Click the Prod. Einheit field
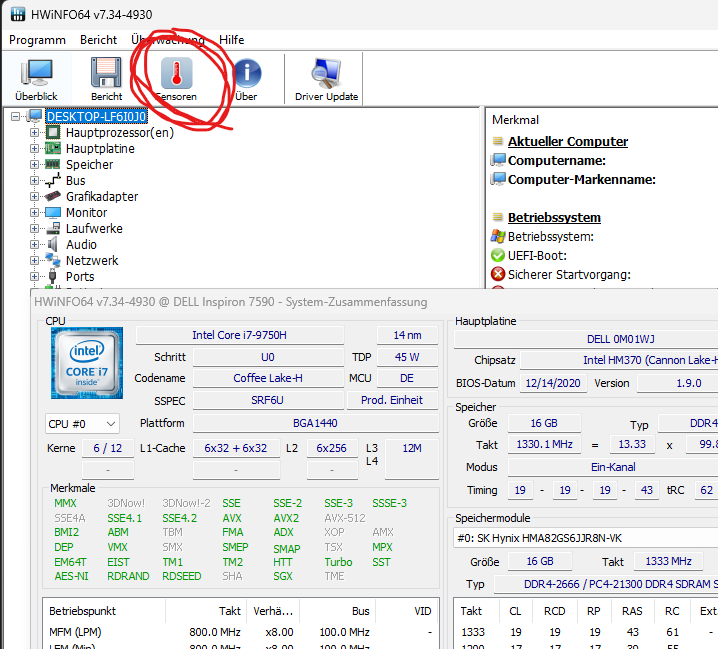The width and height of the screenshot is (718, 649). pyautogui.click(x=392, y=400)
